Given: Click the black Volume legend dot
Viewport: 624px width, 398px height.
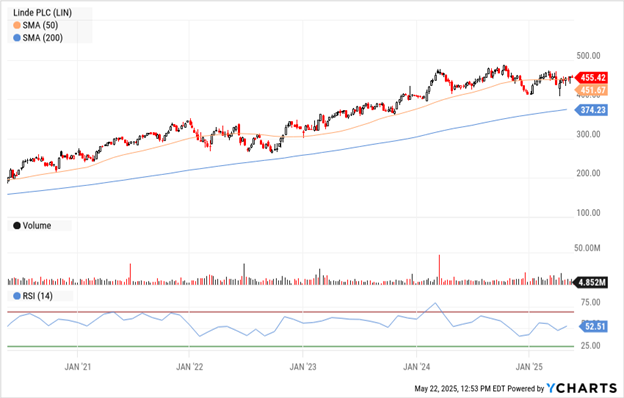Looking at the screenshot, I should [17, 226].
